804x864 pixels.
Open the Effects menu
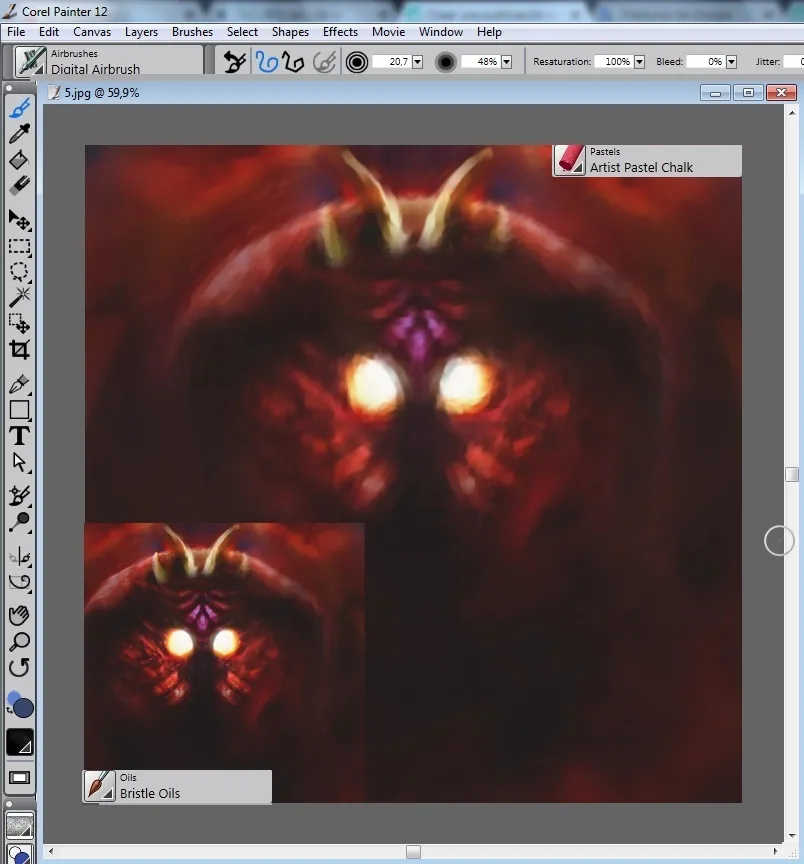[x=341, y=32]
